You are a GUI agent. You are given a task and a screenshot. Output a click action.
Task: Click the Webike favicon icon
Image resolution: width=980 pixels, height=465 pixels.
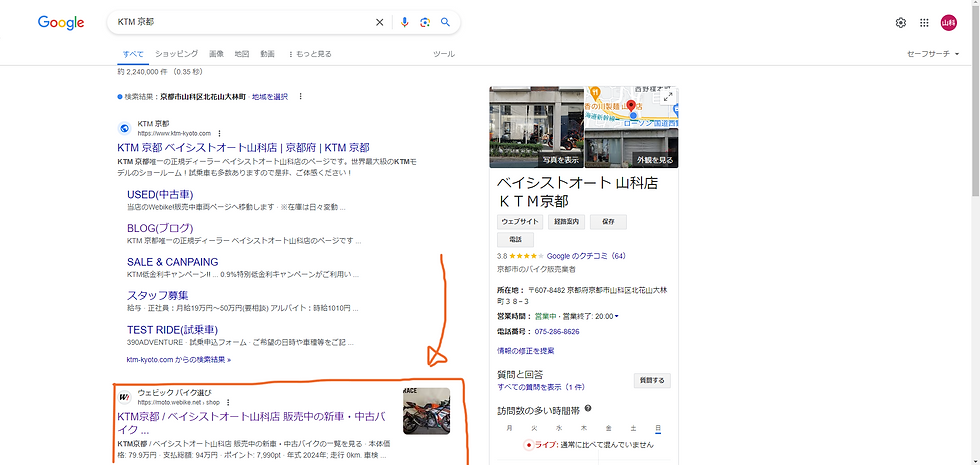pos(124,398)
